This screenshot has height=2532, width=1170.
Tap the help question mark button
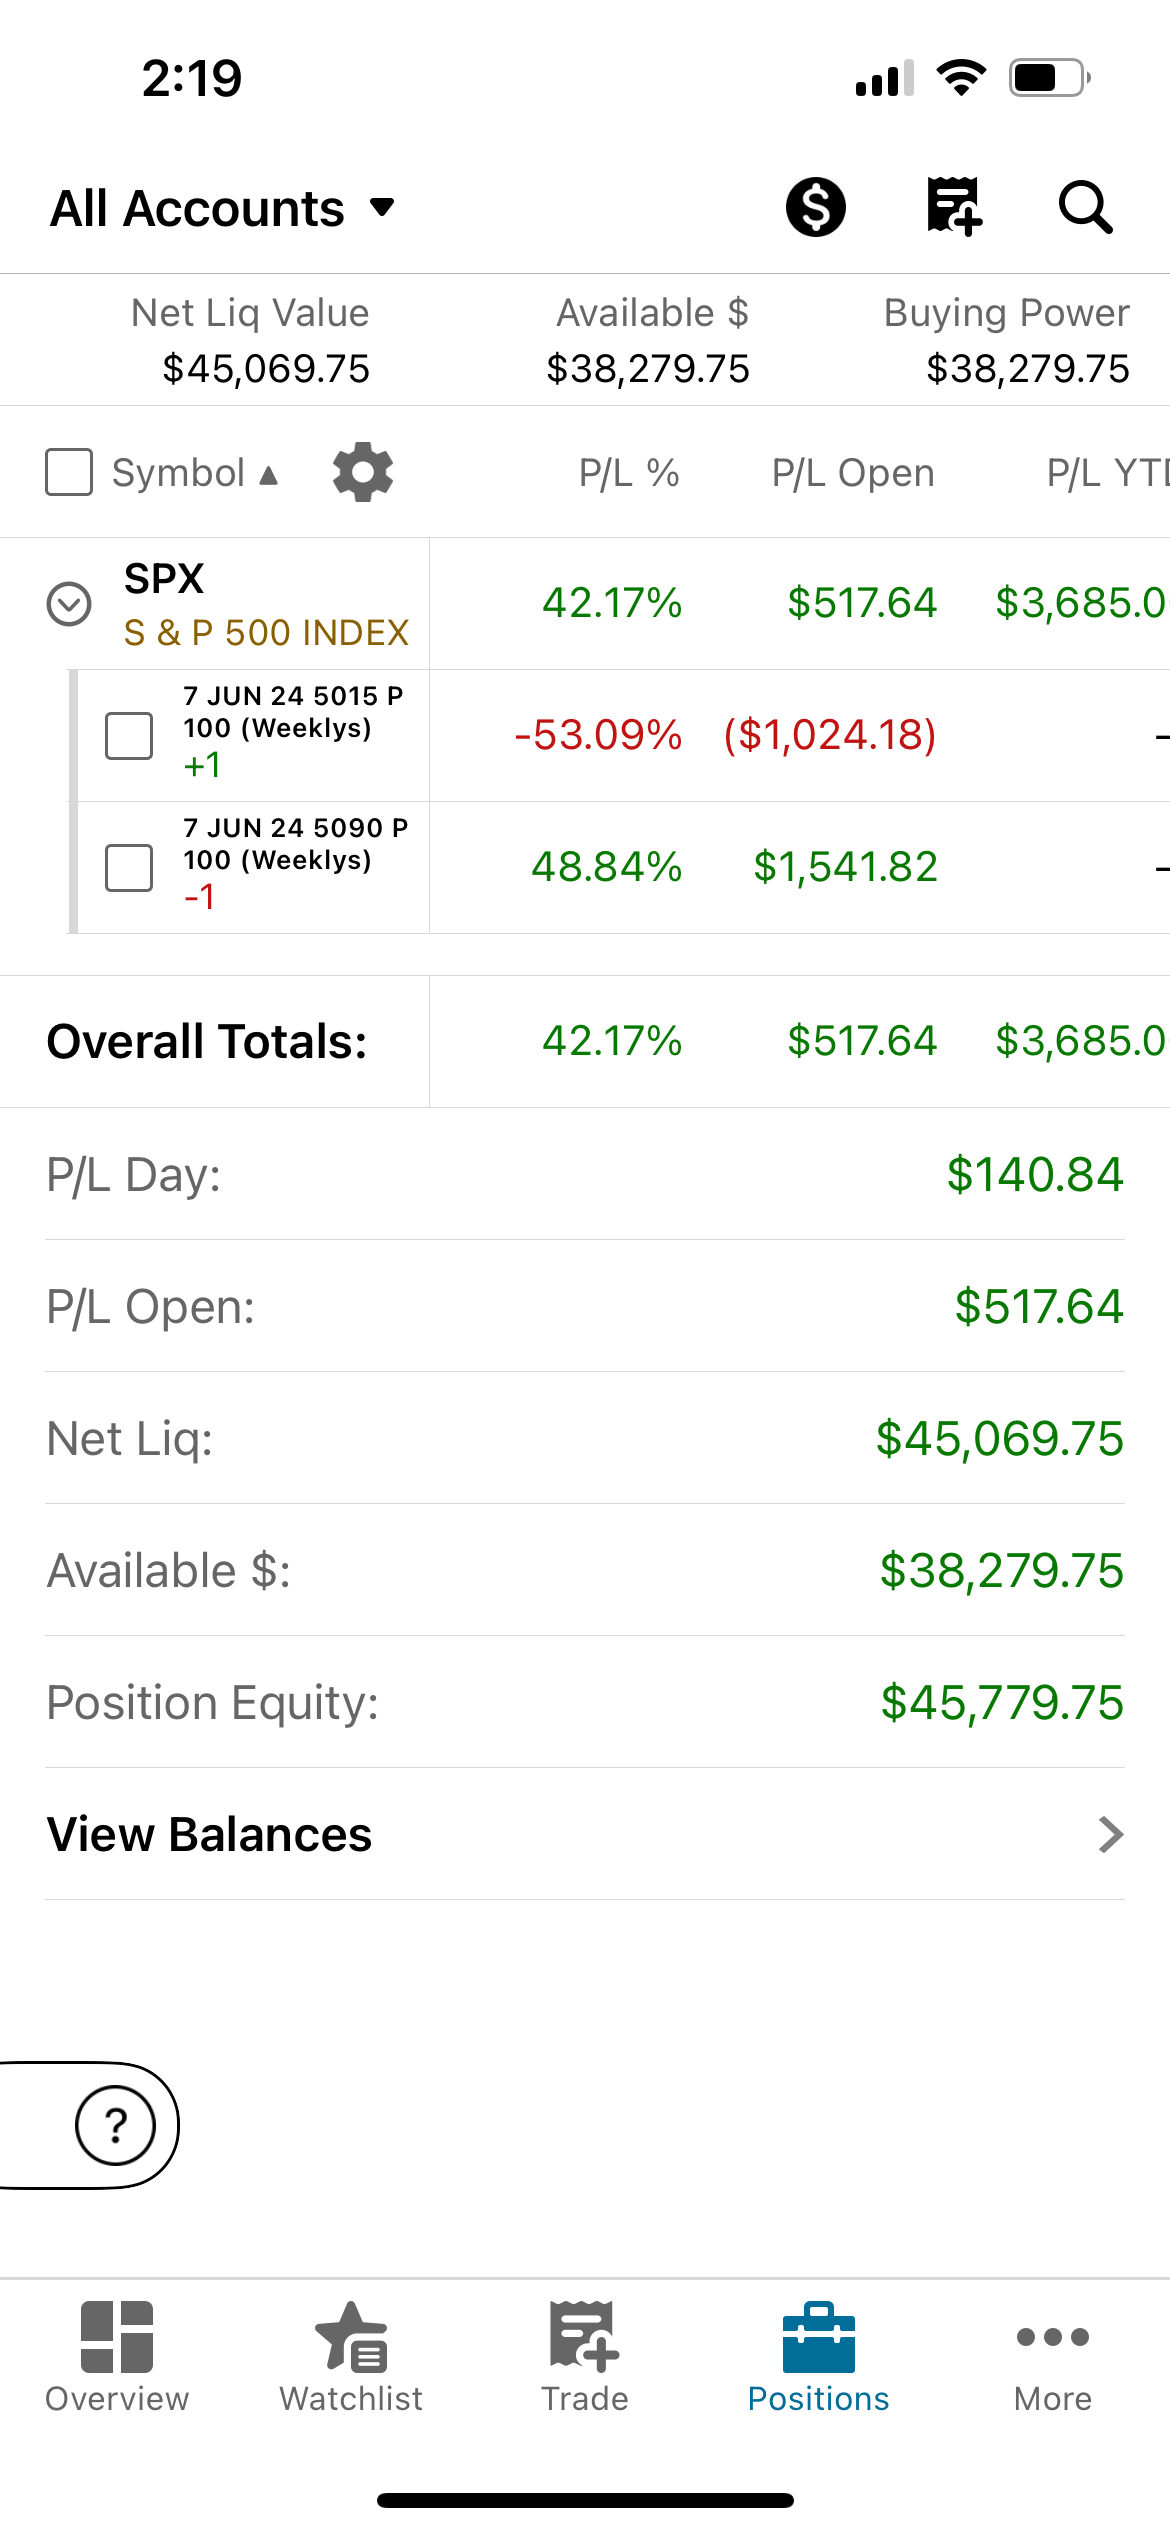[116, 2125]
